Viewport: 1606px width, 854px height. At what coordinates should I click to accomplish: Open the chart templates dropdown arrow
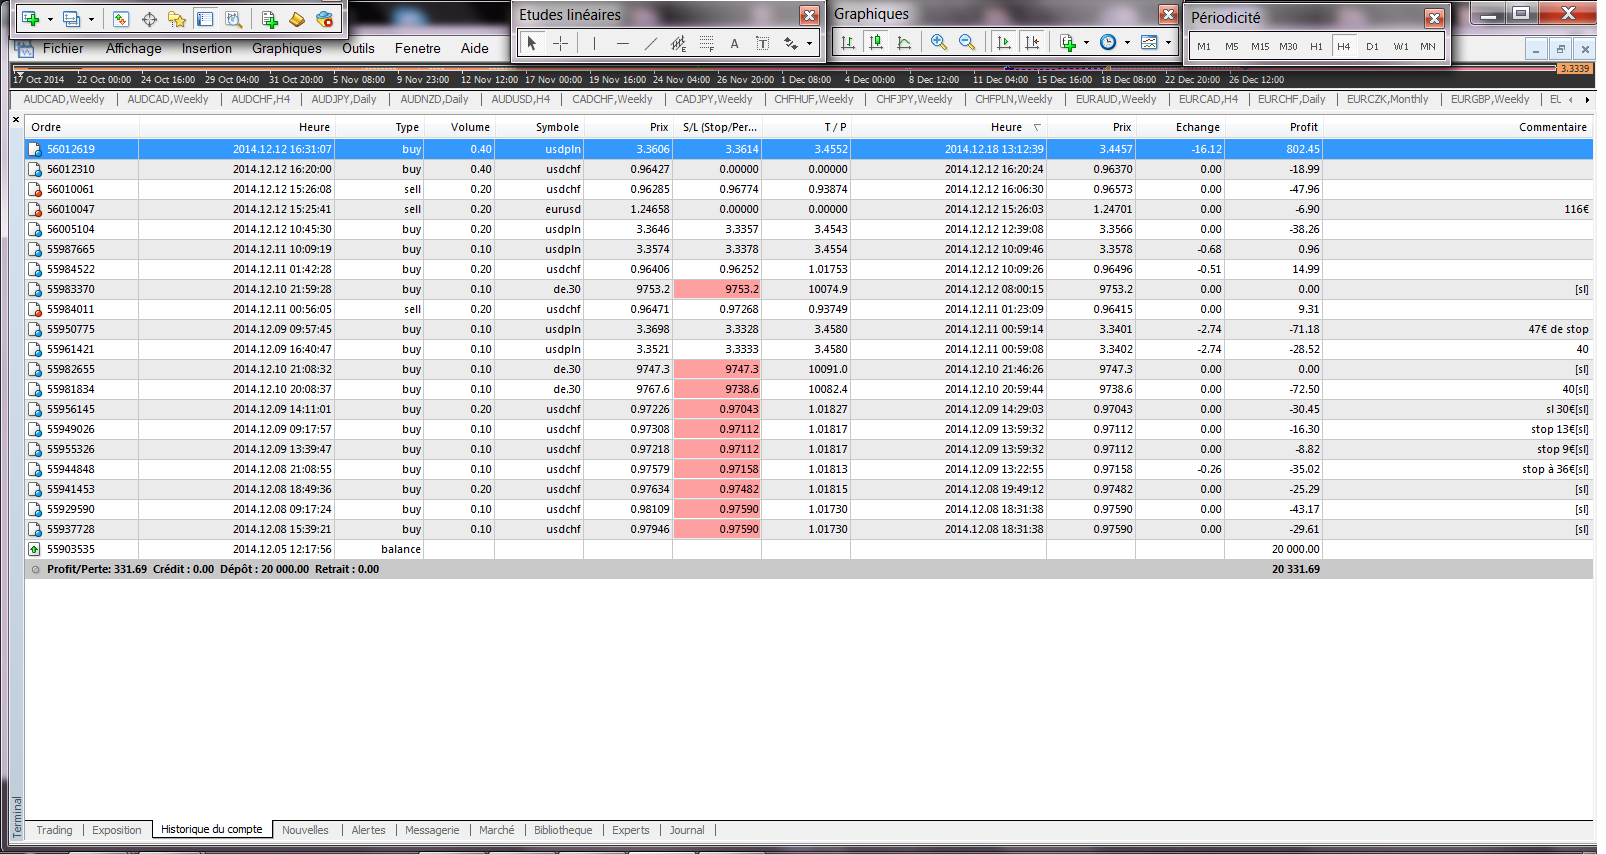pos(1168,42)
